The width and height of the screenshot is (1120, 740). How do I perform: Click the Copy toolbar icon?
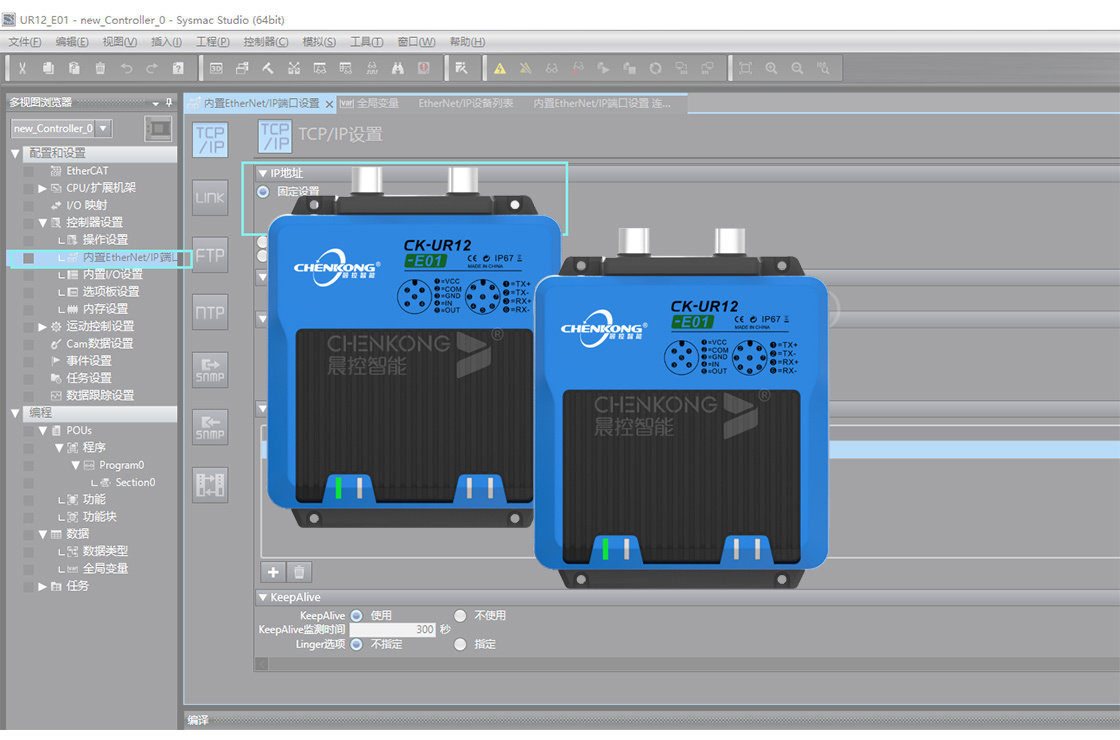tap(48, 69)
